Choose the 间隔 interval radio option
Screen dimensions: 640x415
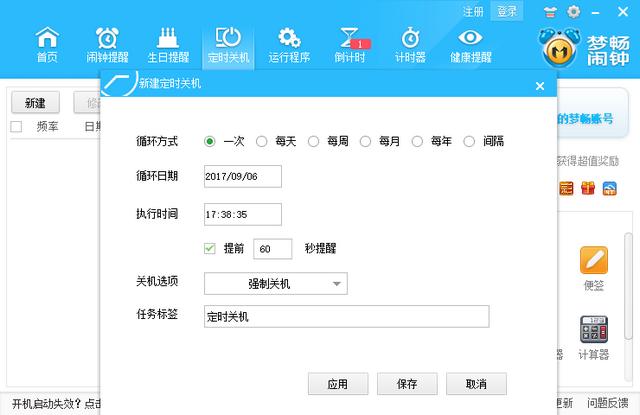(470, 142)
